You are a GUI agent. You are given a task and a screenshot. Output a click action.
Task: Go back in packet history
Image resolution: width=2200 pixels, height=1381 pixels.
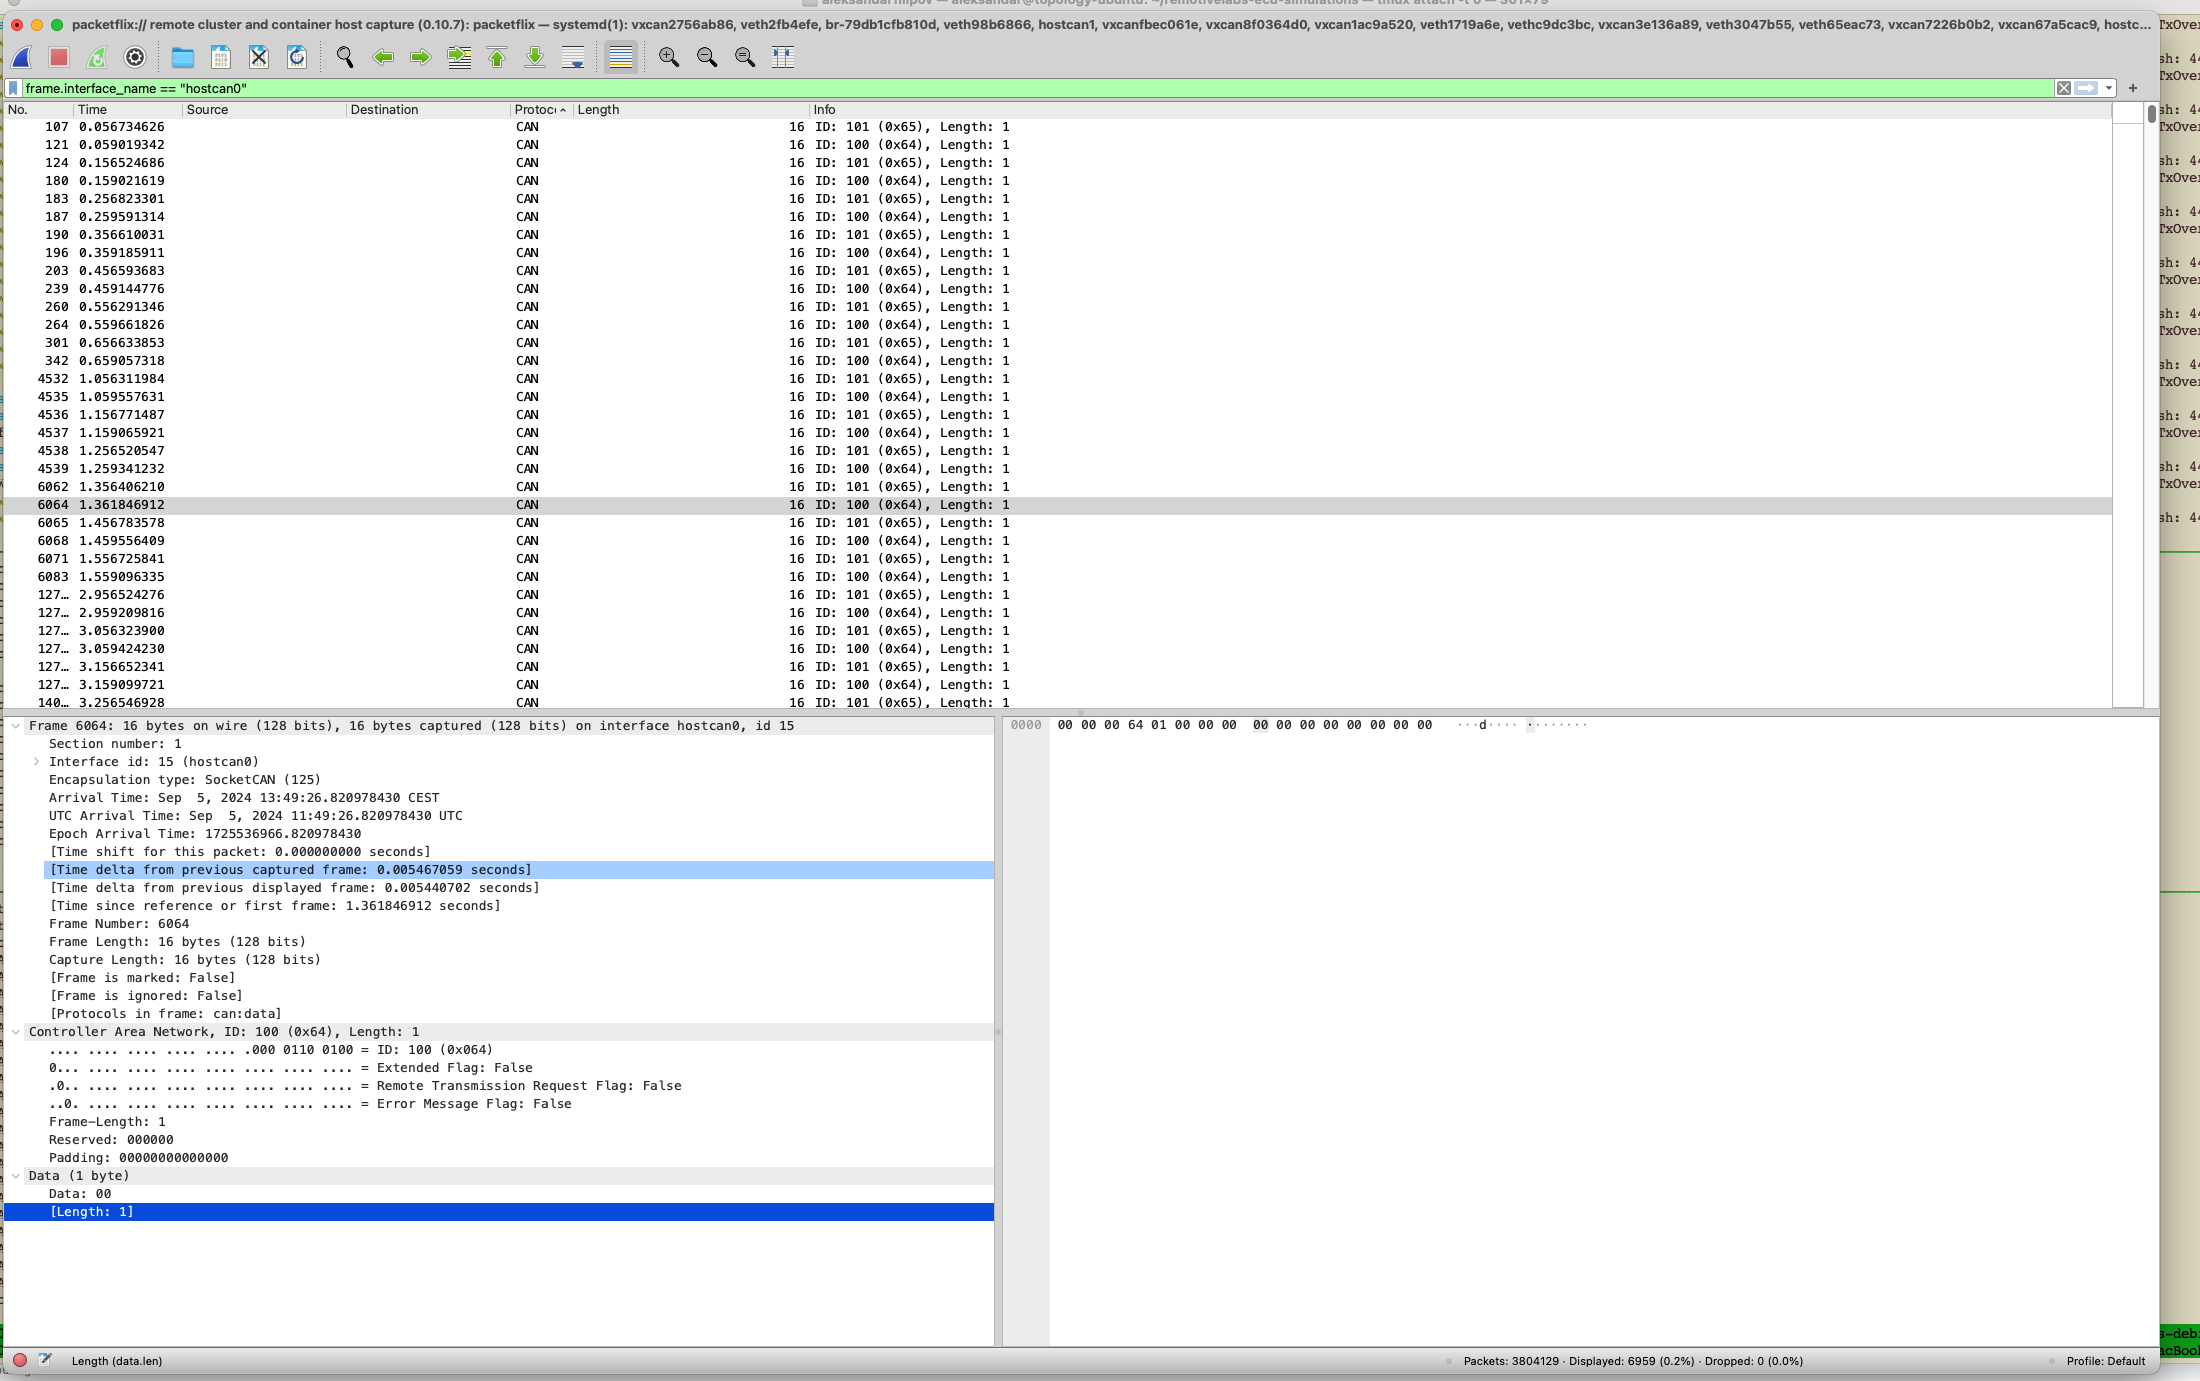click(383, 58)
